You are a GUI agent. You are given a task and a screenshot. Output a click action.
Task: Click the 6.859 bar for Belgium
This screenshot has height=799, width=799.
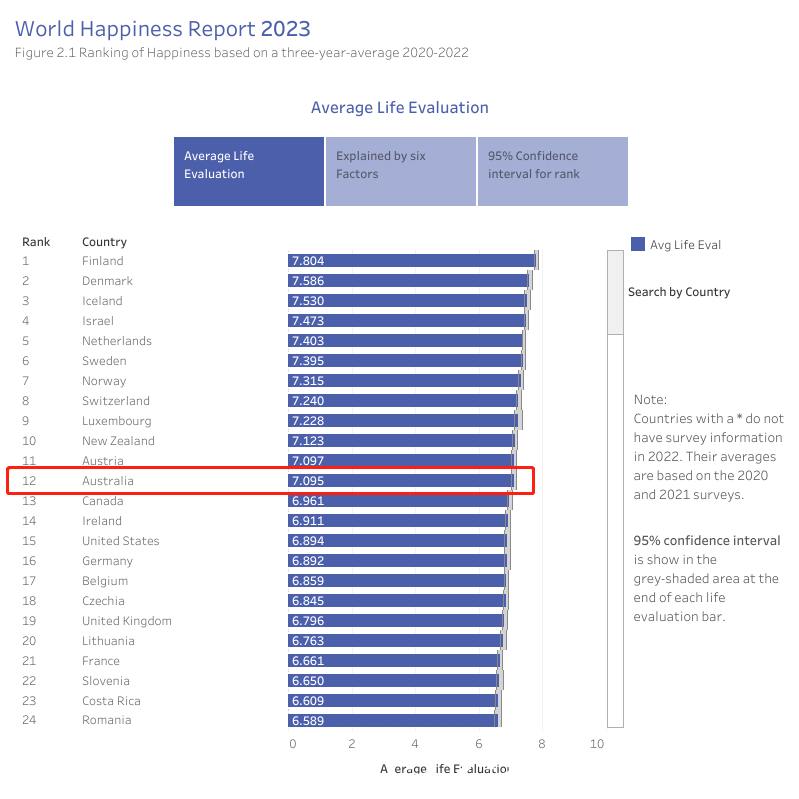point(397,581)
